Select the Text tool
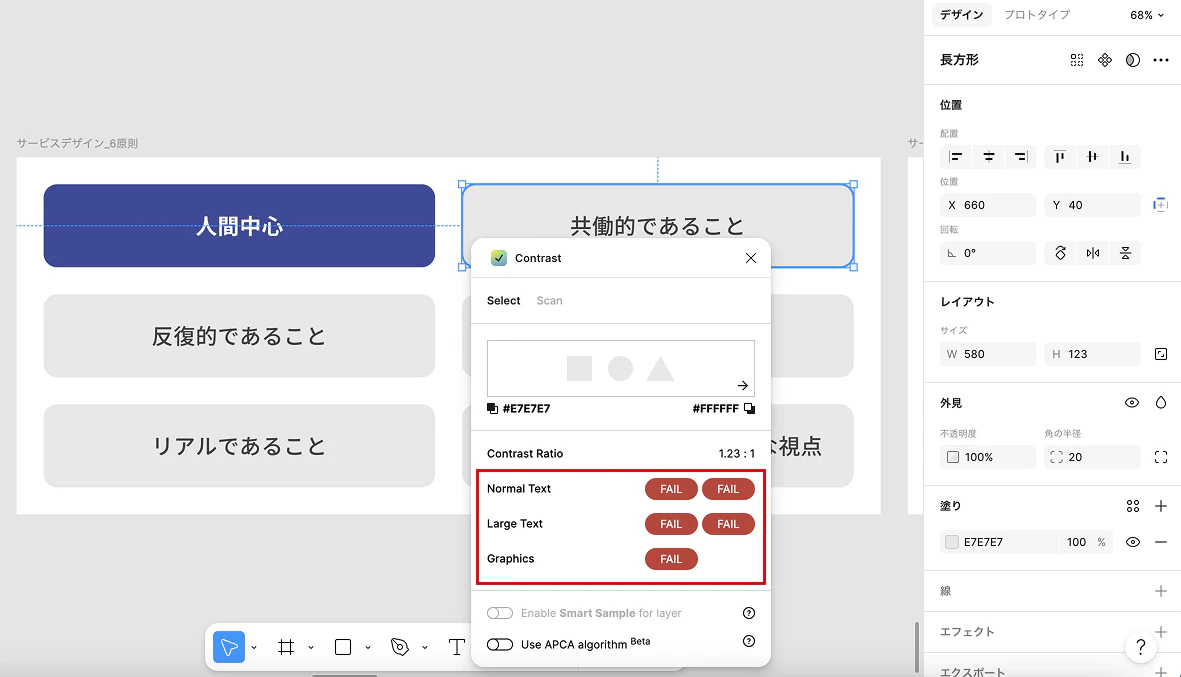Image resolution: width=1181 pixels, height=677 pixels. [x=456, y=647]
